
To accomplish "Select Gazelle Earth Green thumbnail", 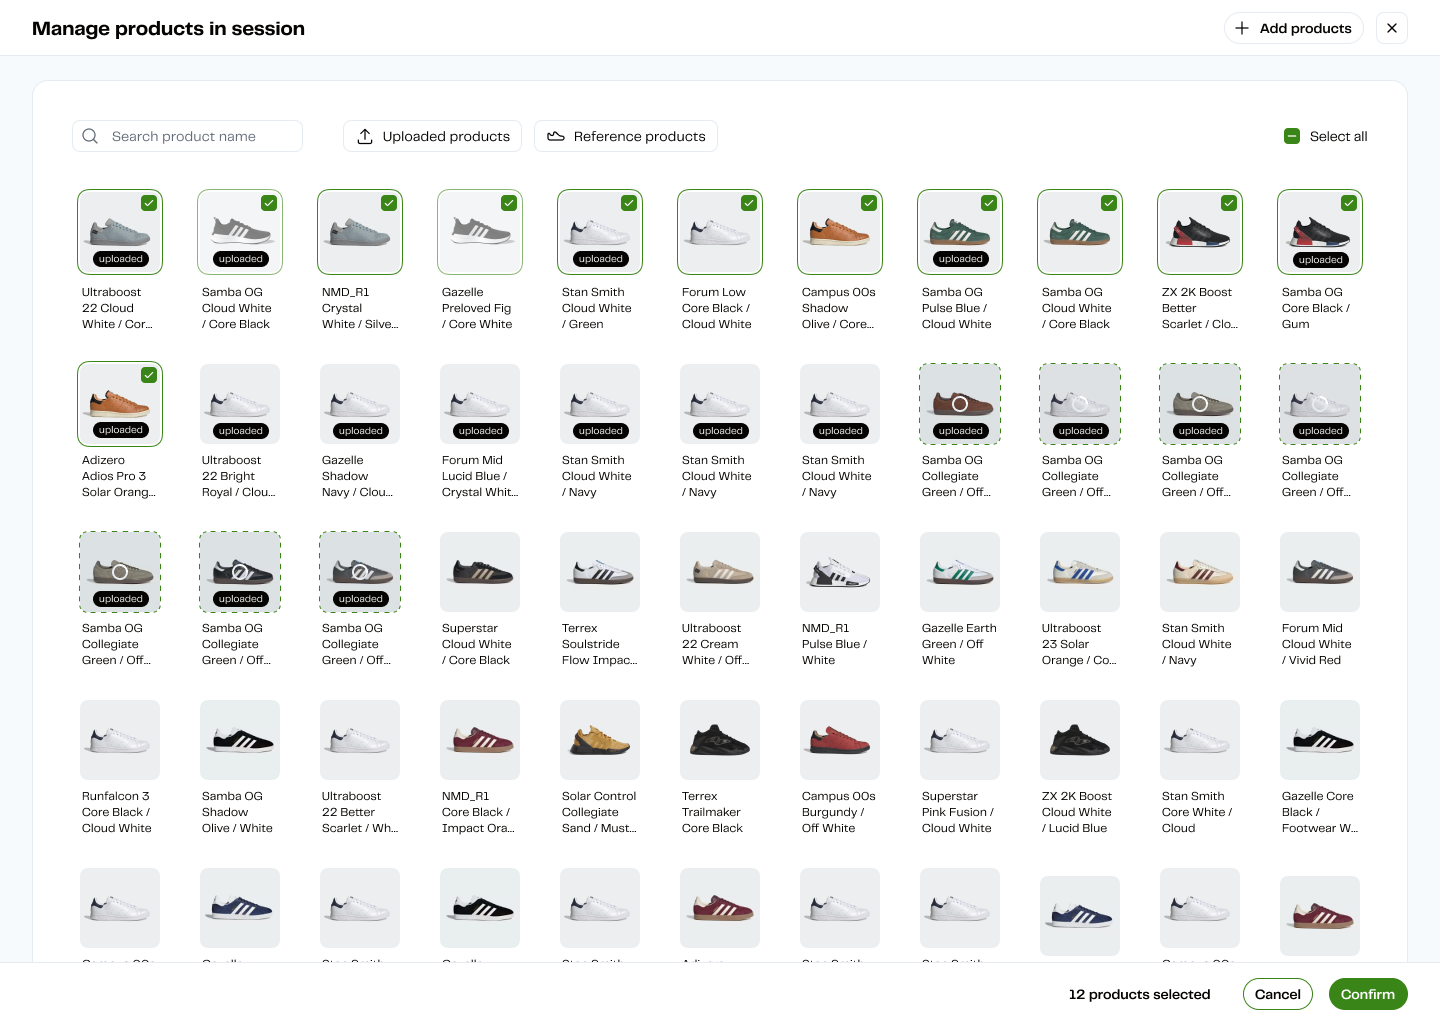I will [x=960, y=572].
